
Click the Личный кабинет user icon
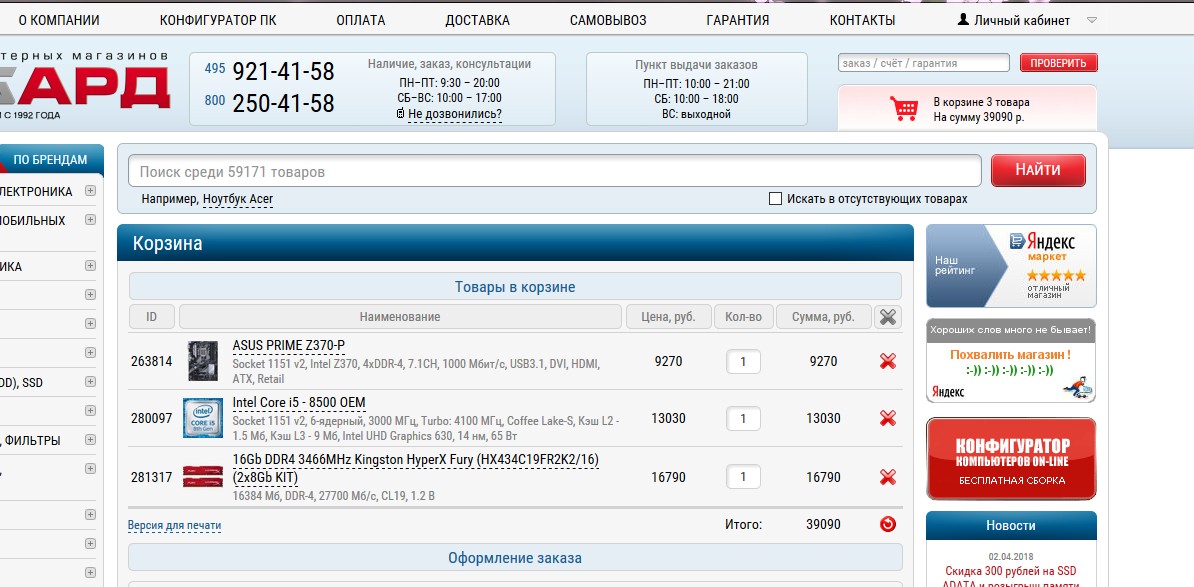click(963, 20)
